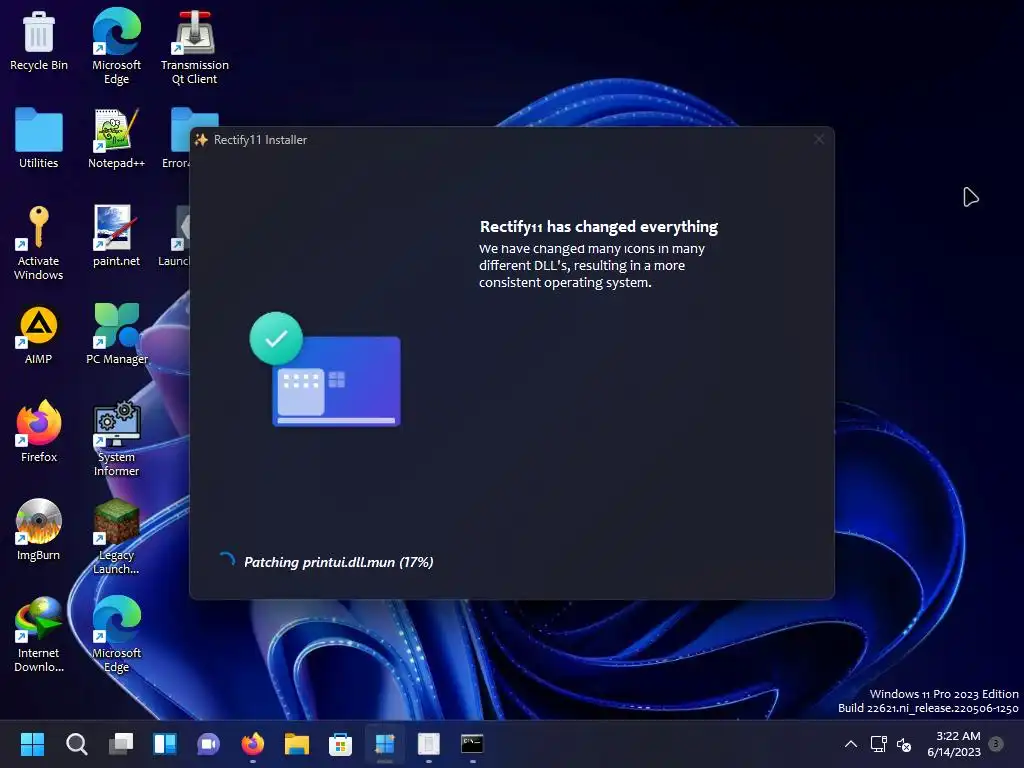Open the bottom Microsoft Edge desktop shortcut
Viewport: 1024px width, 768px height.
pyautogui.click(x=116, y=635)
